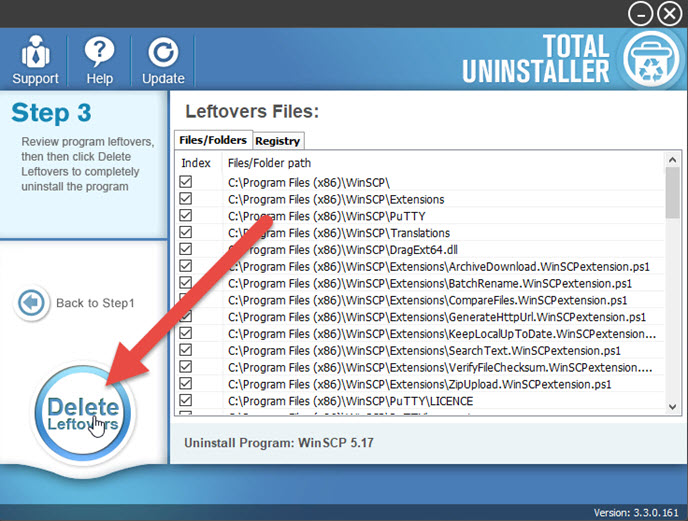
Task: Click the Update refresh icon
Action: coord(163,53)
